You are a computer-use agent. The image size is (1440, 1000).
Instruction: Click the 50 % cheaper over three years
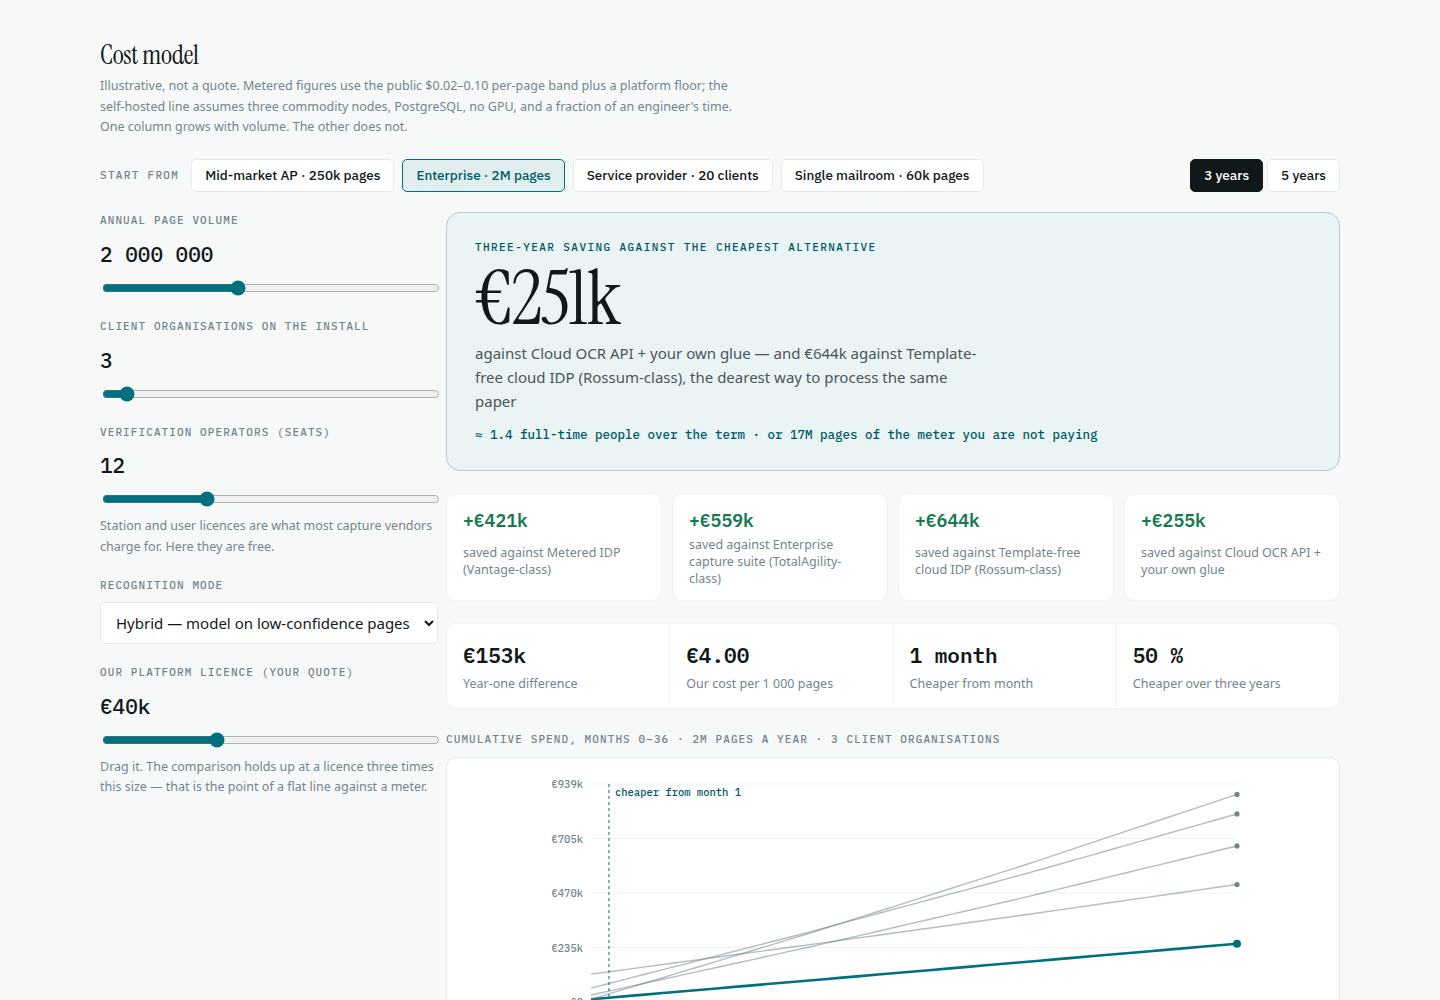(x=1158, y=656)
